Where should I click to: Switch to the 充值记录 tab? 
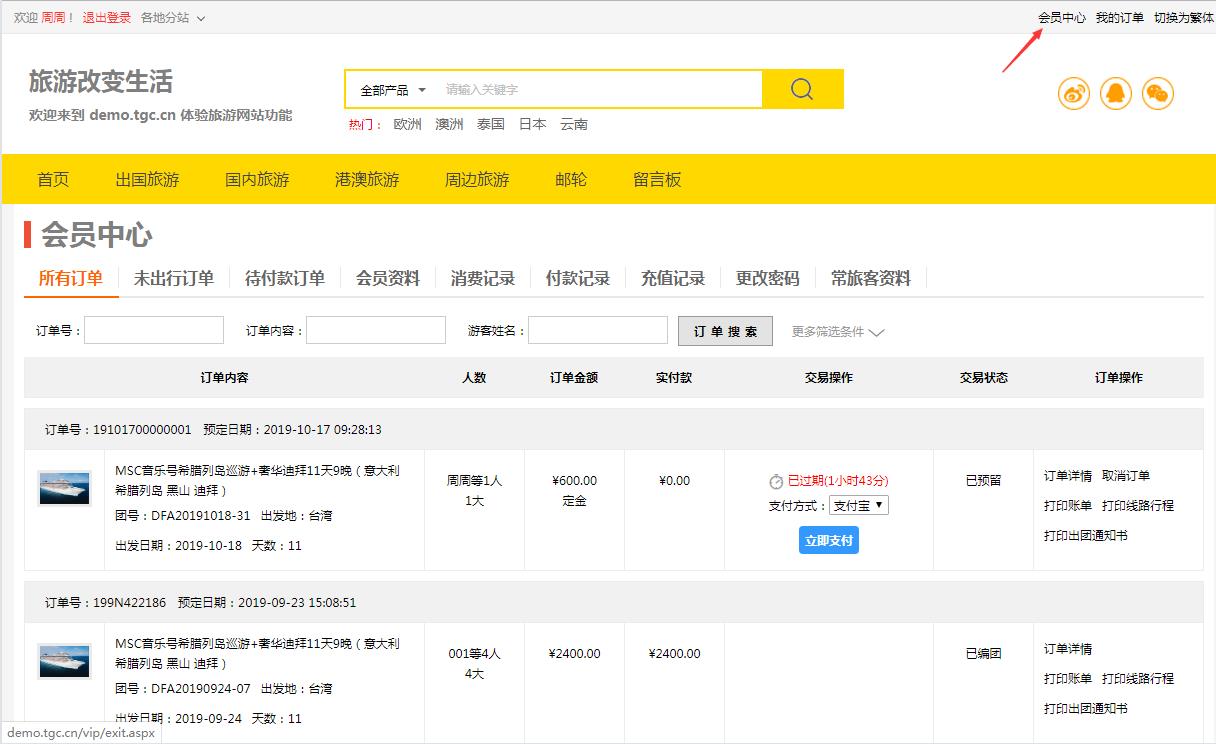pos(673,279)
